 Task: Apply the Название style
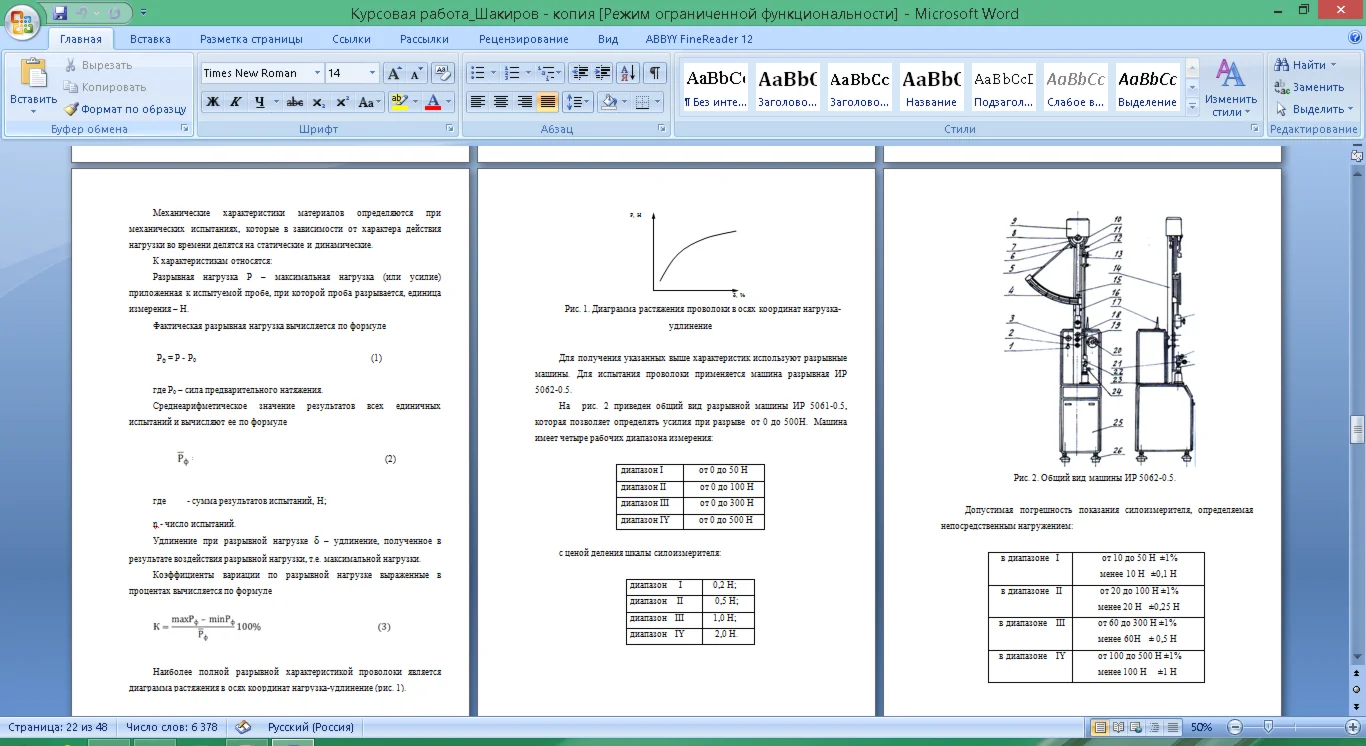pyautogui.click(x=931, y=87)
